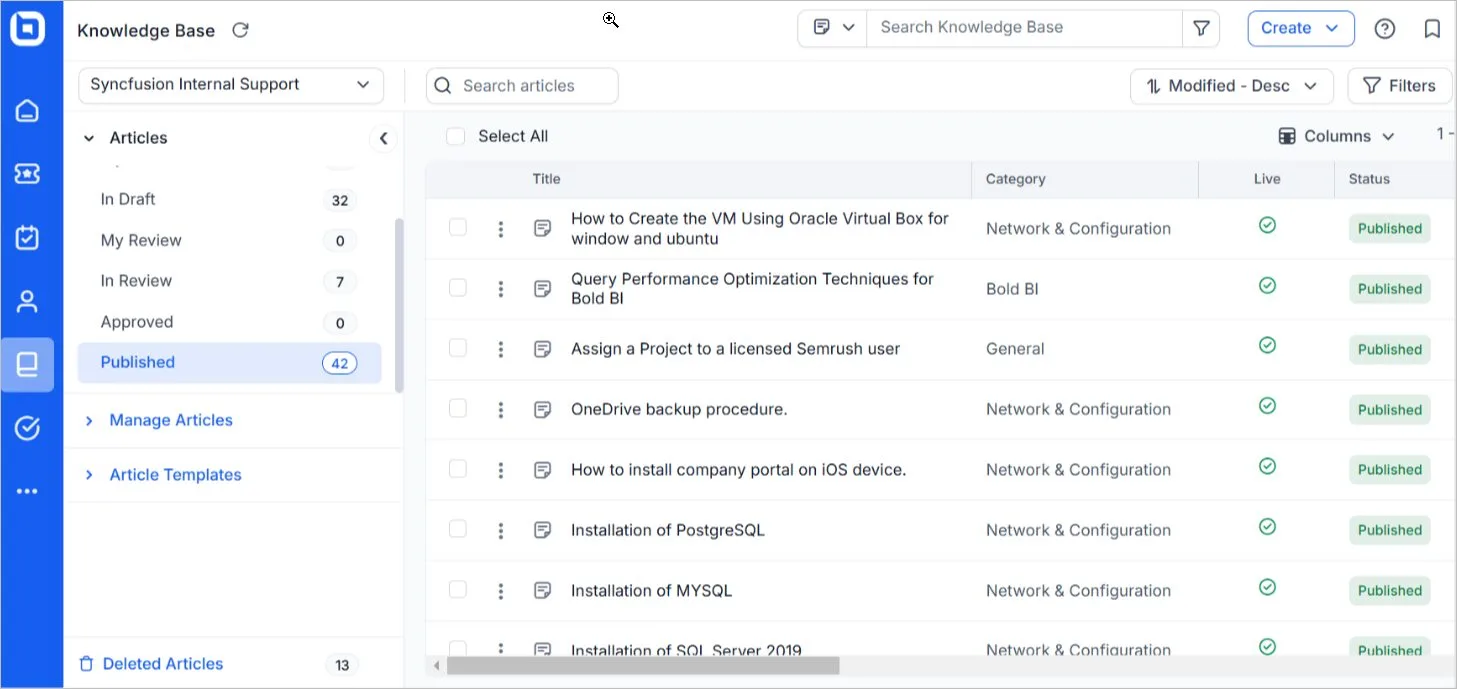
Task: Select Published articles list
Action: pos(229,363)
